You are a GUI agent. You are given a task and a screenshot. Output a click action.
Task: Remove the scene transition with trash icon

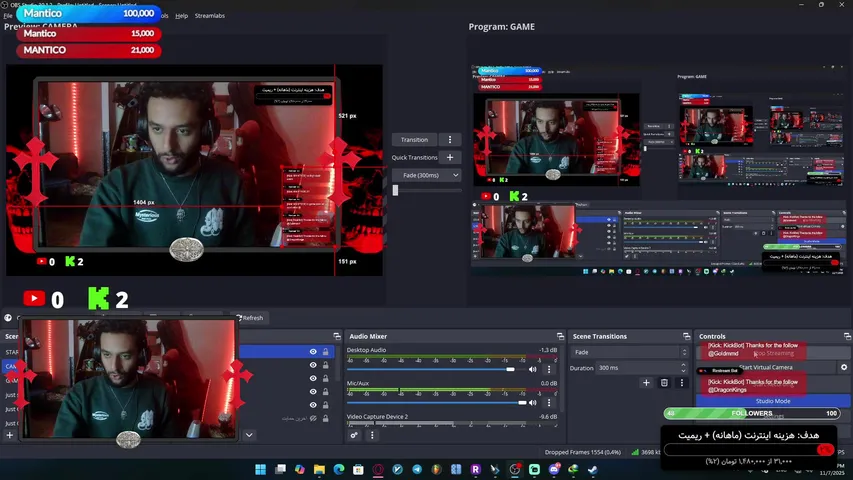pyautogui.click(x=664, y=383)
